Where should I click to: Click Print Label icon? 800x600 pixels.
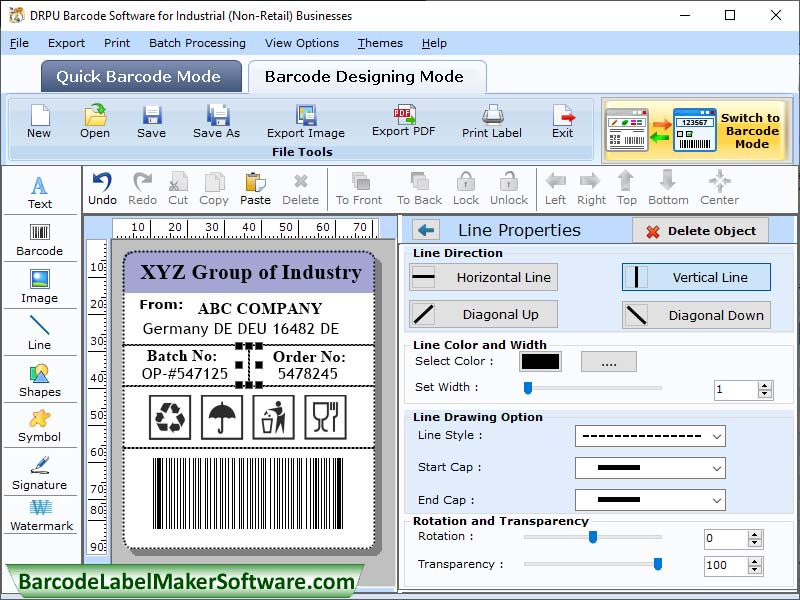pos(492,121)
